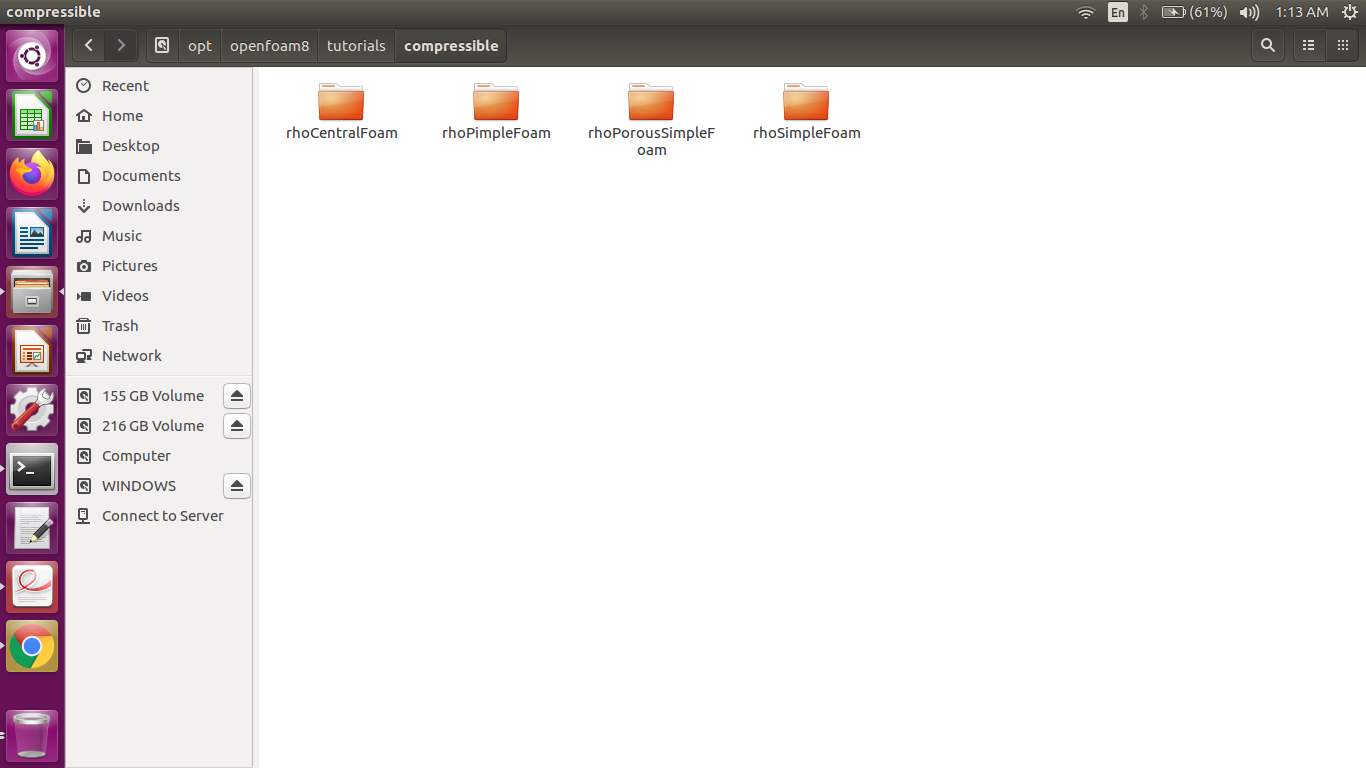Select the rhoCentralFoam name label
This screenshot has height=768, width=1366.
click(x=342, y=133)
